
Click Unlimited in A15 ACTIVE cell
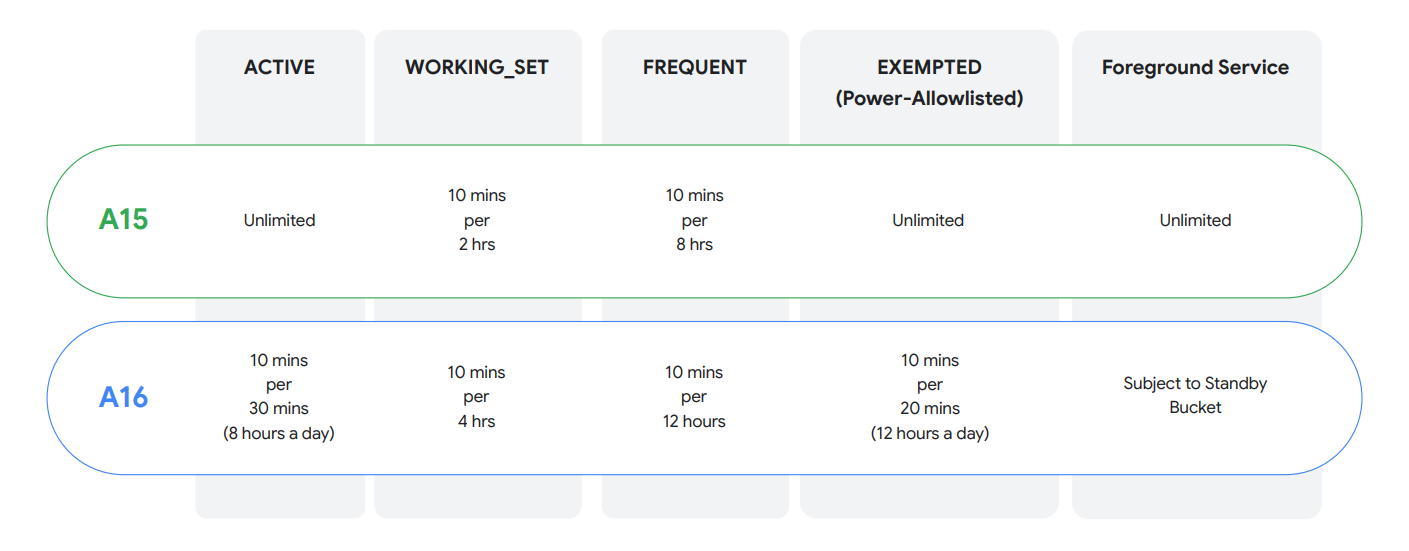279,220
